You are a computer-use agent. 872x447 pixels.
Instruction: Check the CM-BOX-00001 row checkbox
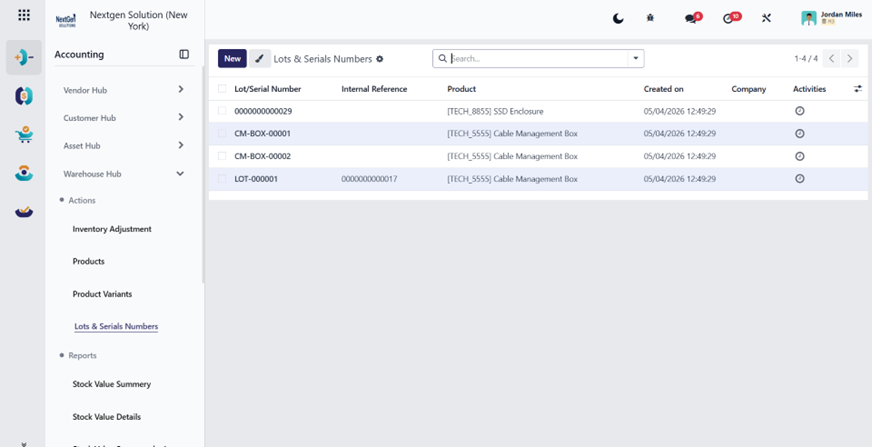pos(222,133)
